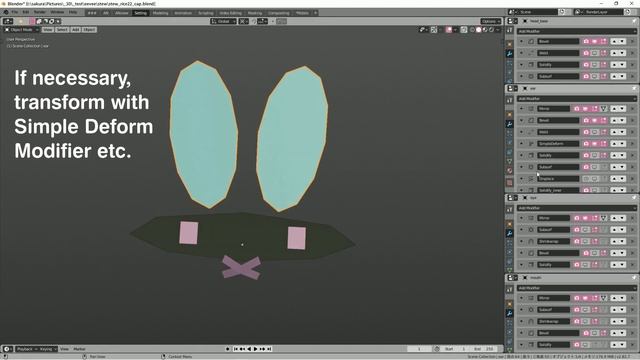Toggle SimpleDeform render camera visibility
Screen dimensions: 640x360
[x=586, y=144]
